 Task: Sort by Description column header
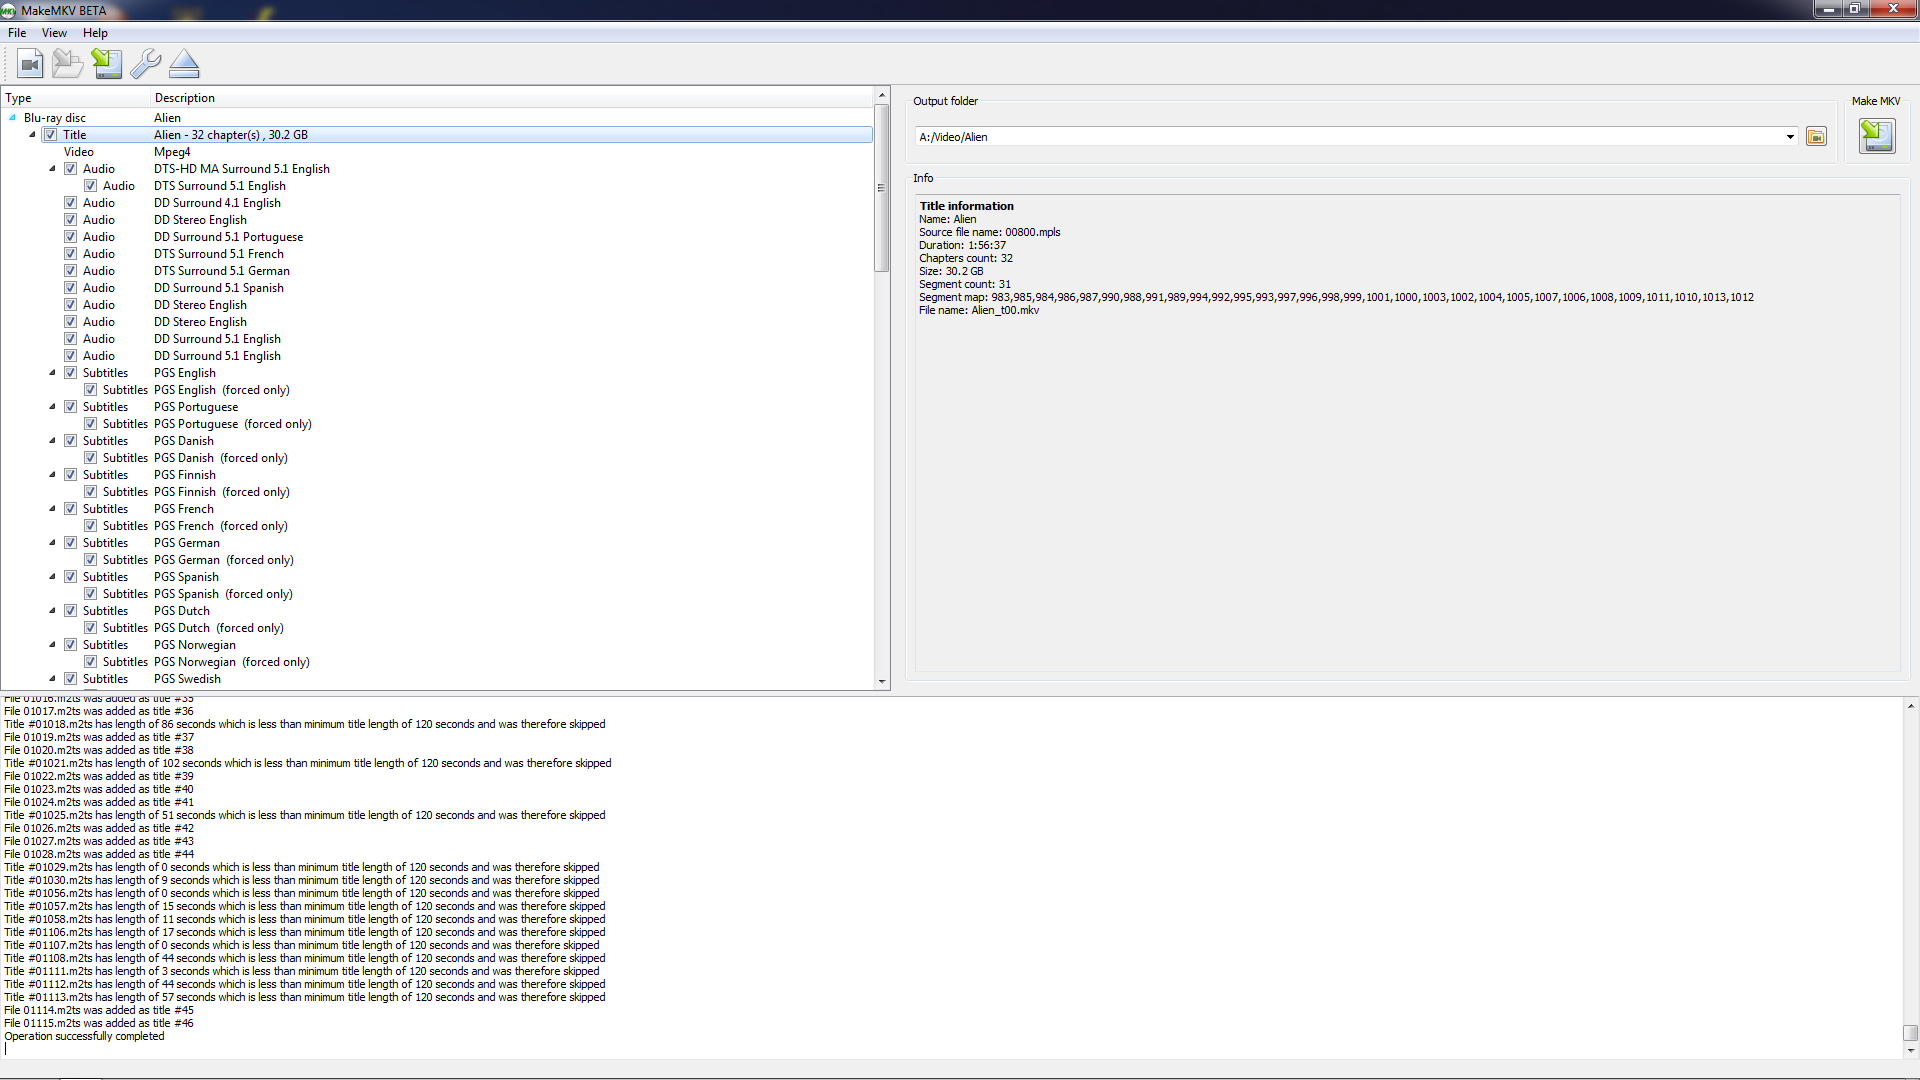512,98
